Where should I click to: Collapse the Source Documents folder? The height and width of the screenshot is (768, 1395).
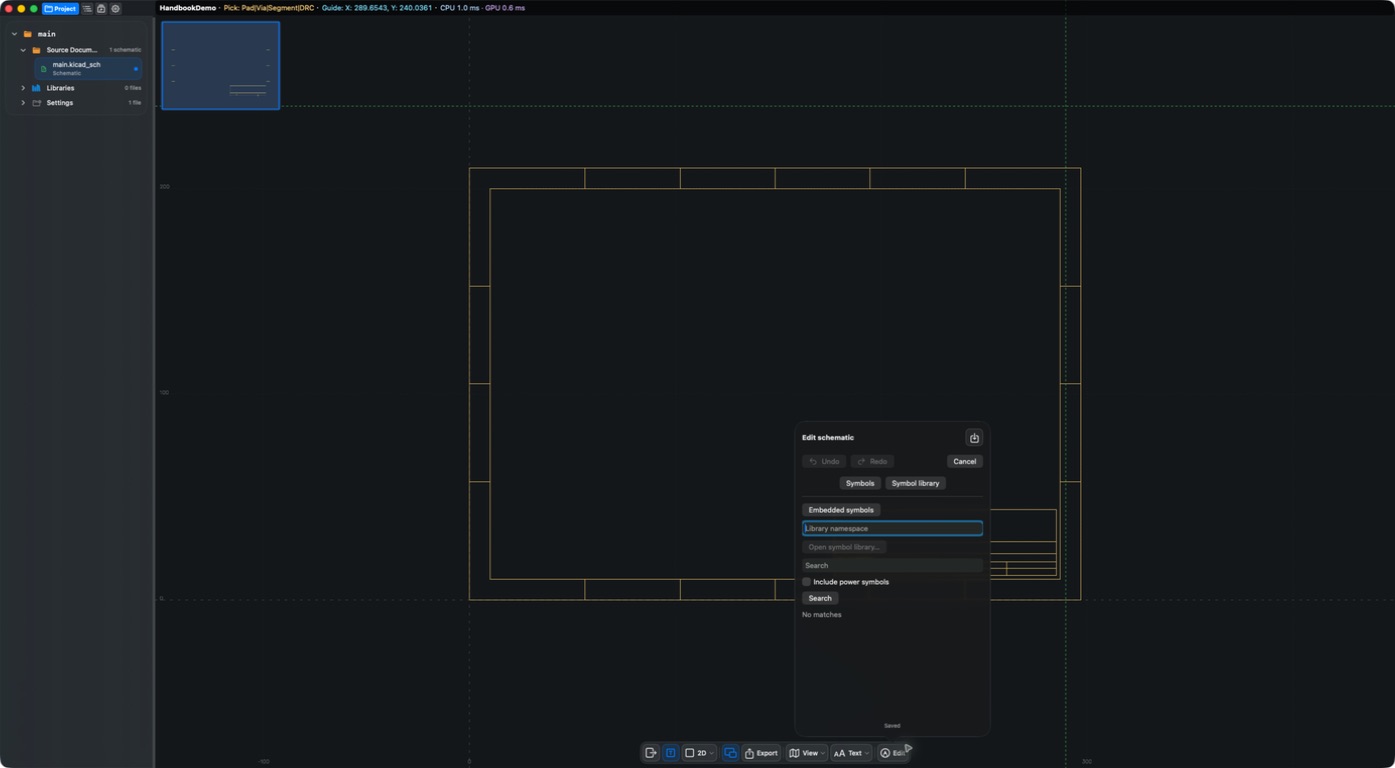click(23, 50)
